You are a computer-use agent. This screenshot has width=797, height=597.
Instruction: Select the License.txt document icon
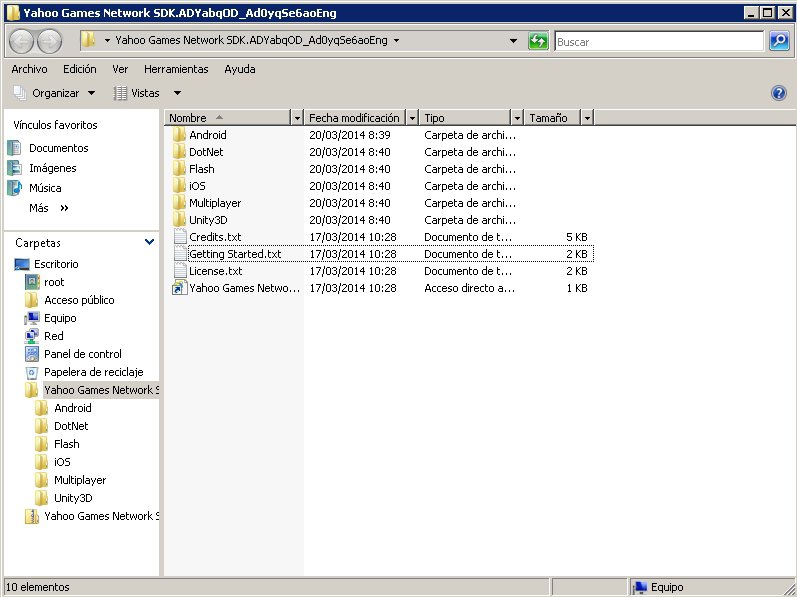[x=179, y=271]
